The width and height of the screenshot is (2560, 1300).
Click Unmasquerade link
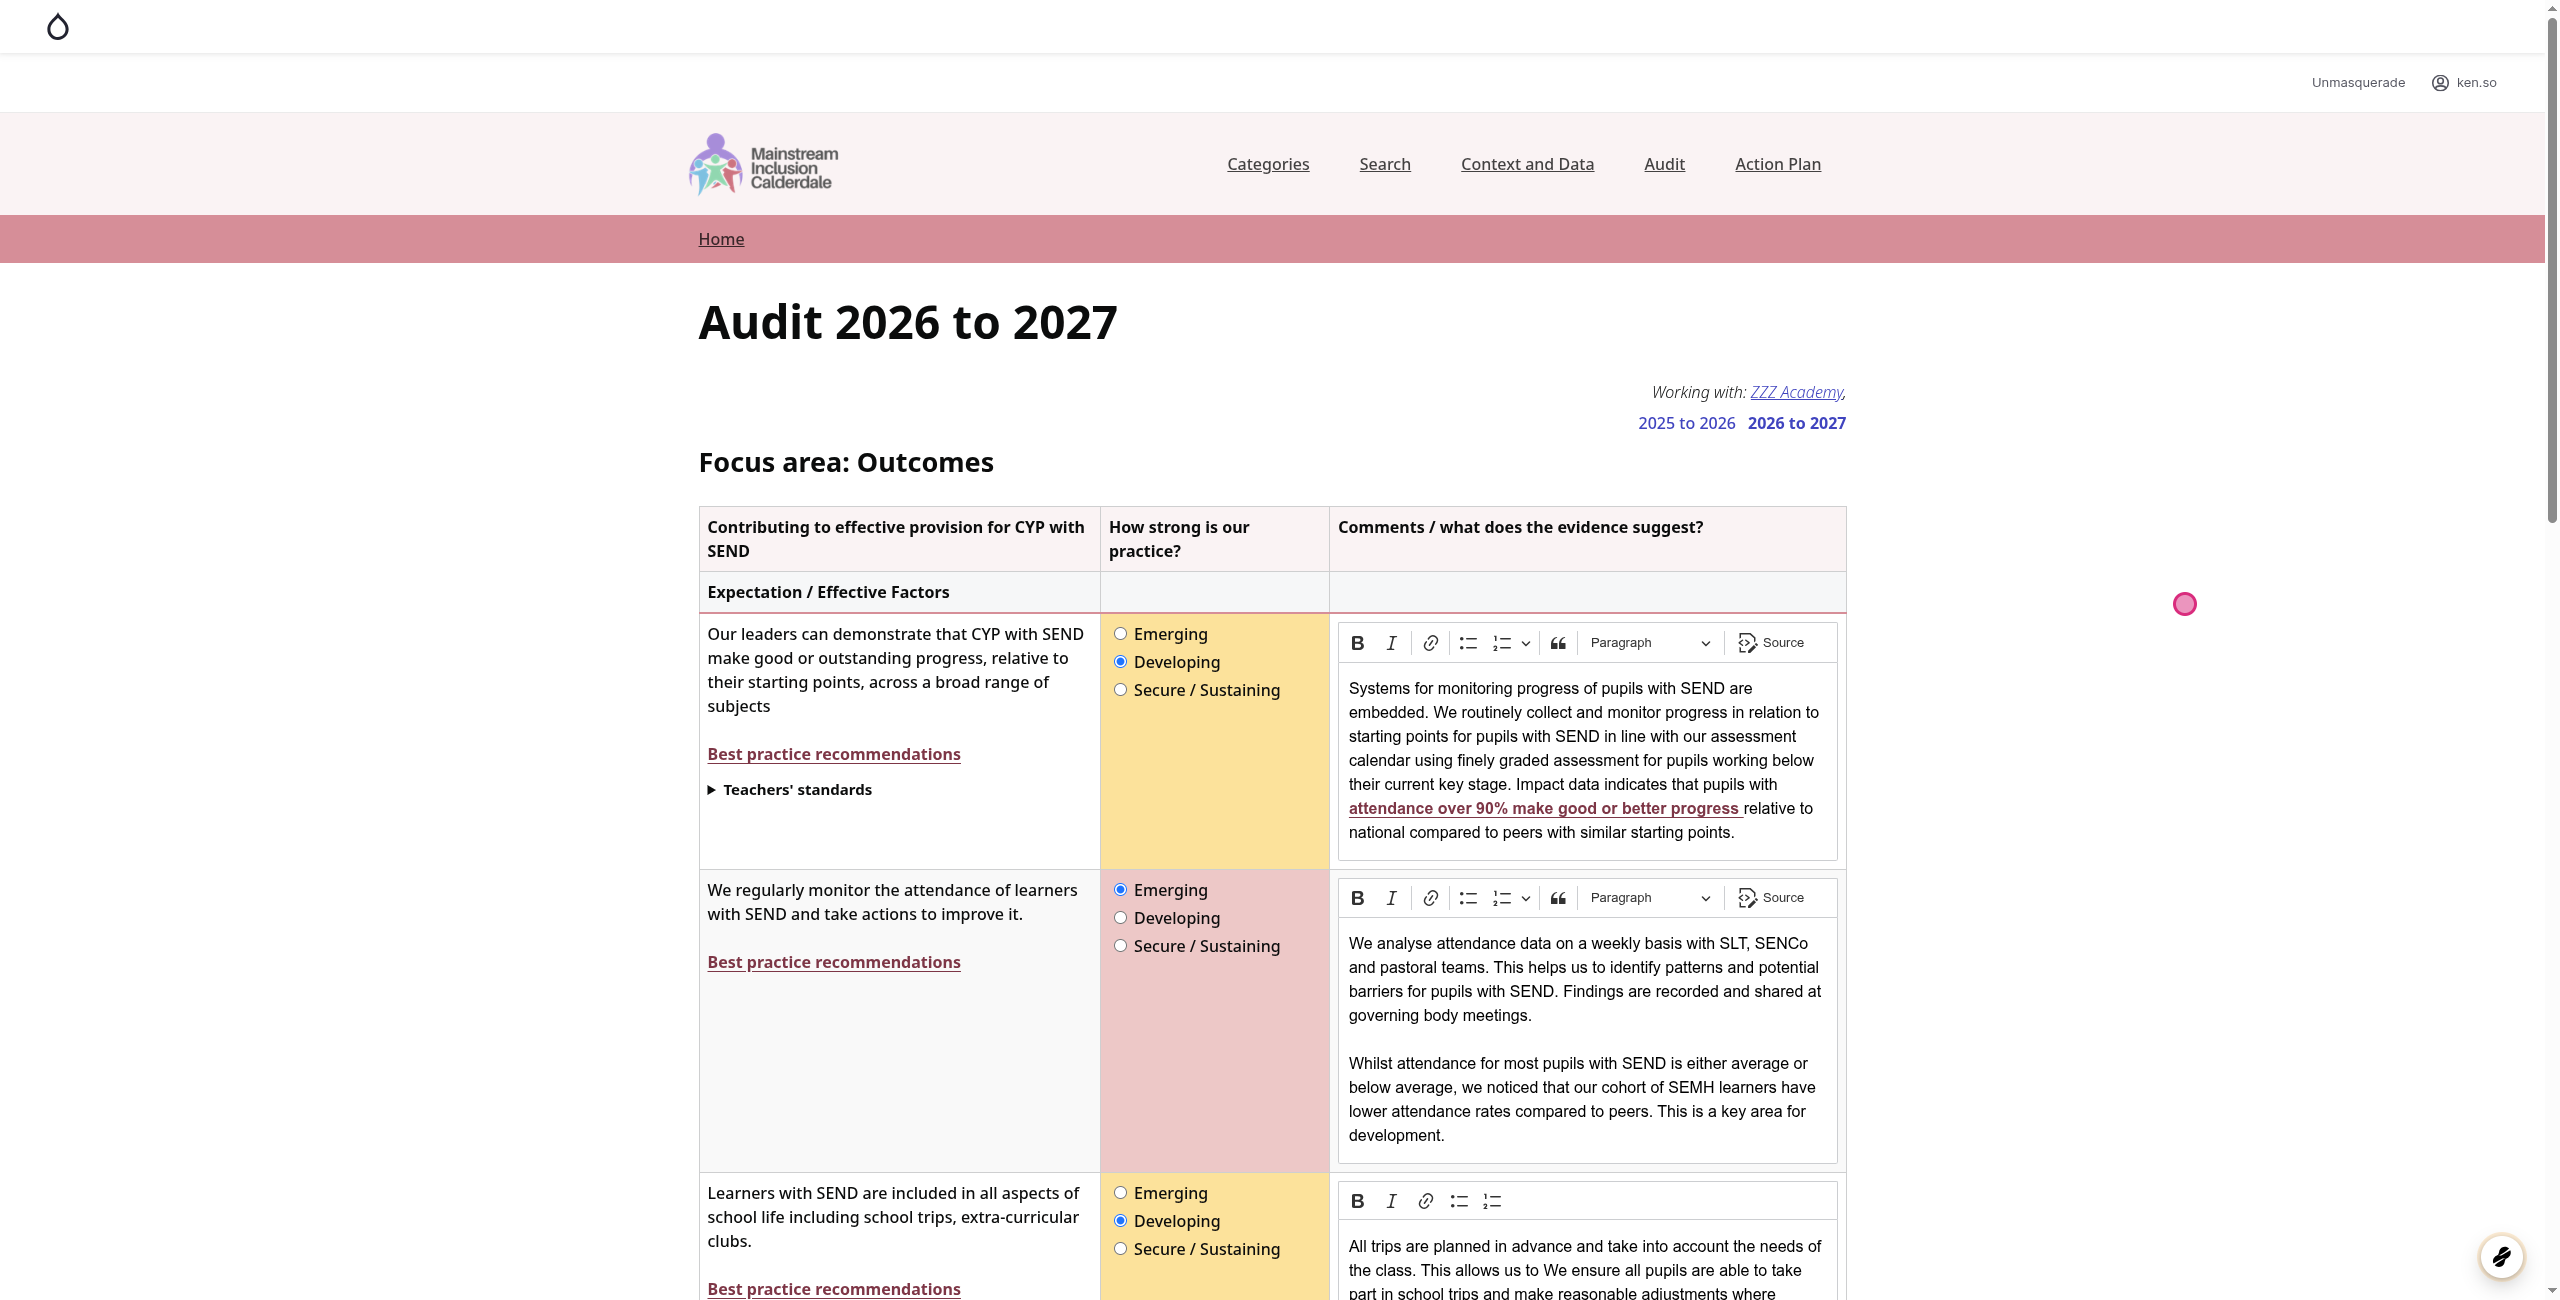[x=2358, y=83]
